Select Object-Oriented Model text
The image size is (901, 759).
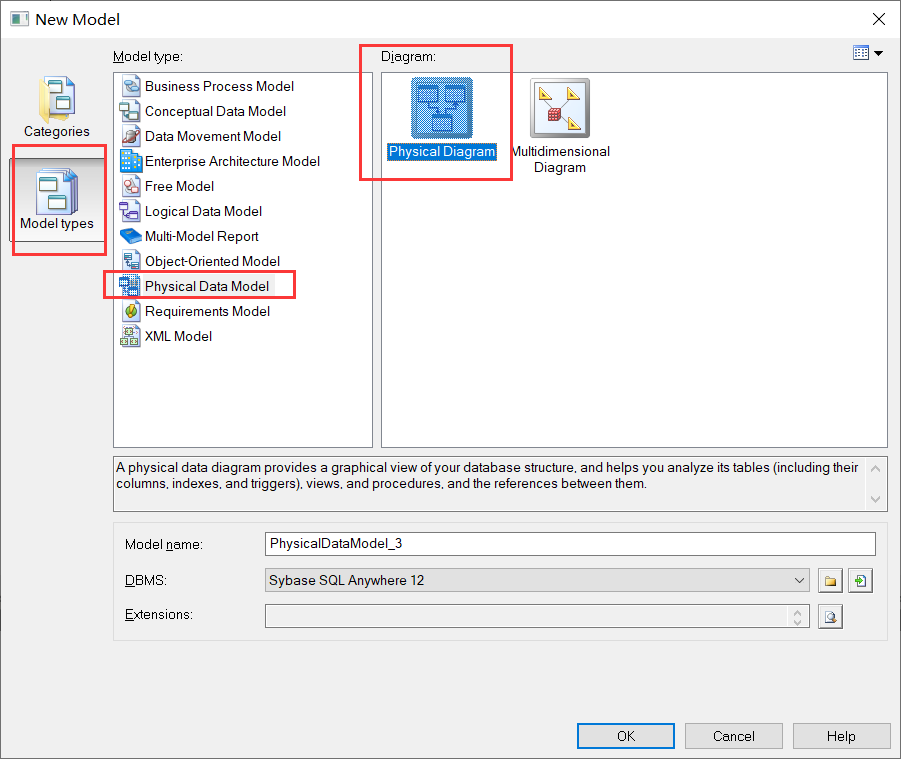pos(213,261)
